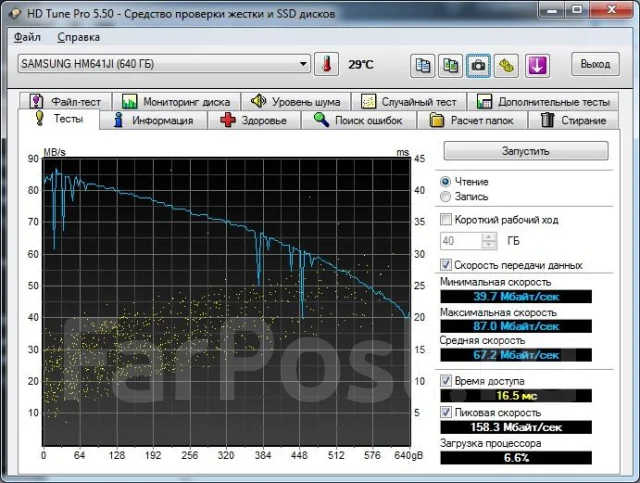This screenshot has height=483, width=640.
Task: Switch to the Дополнительные тесты tab
Action: (543, 101)
